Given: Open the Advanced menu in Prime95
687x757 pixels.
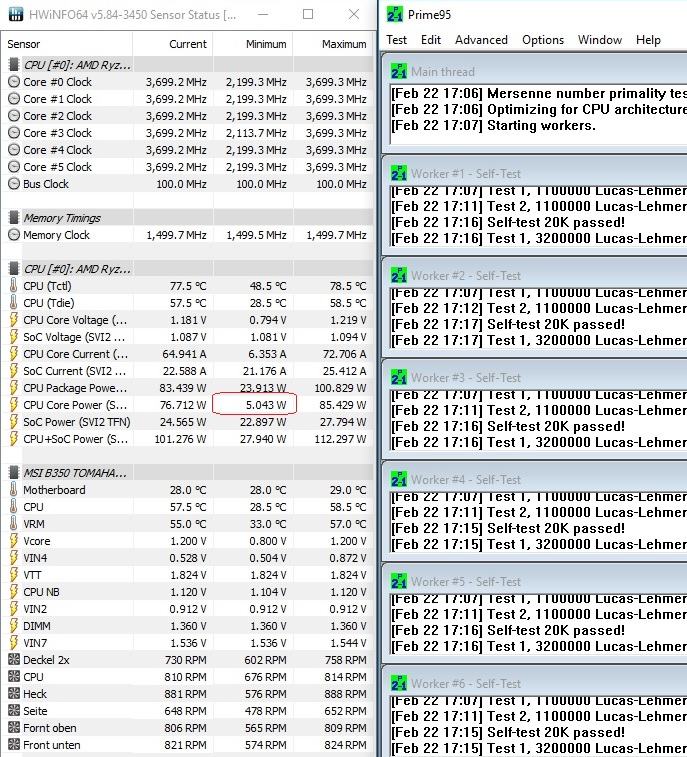Looking at the screenshot, I should pos(481,40).
